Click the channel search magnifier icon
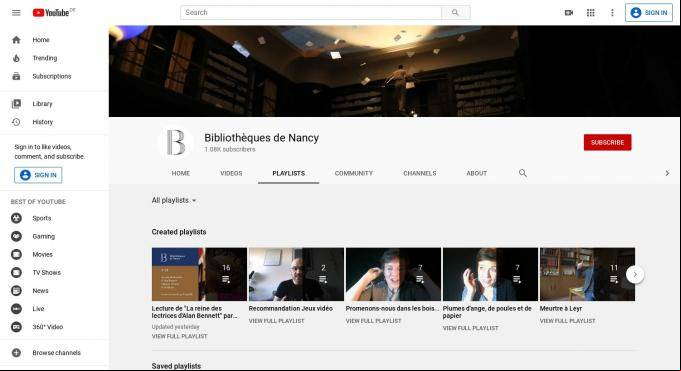This screenshot has height=371, width=681. [523, 173]
